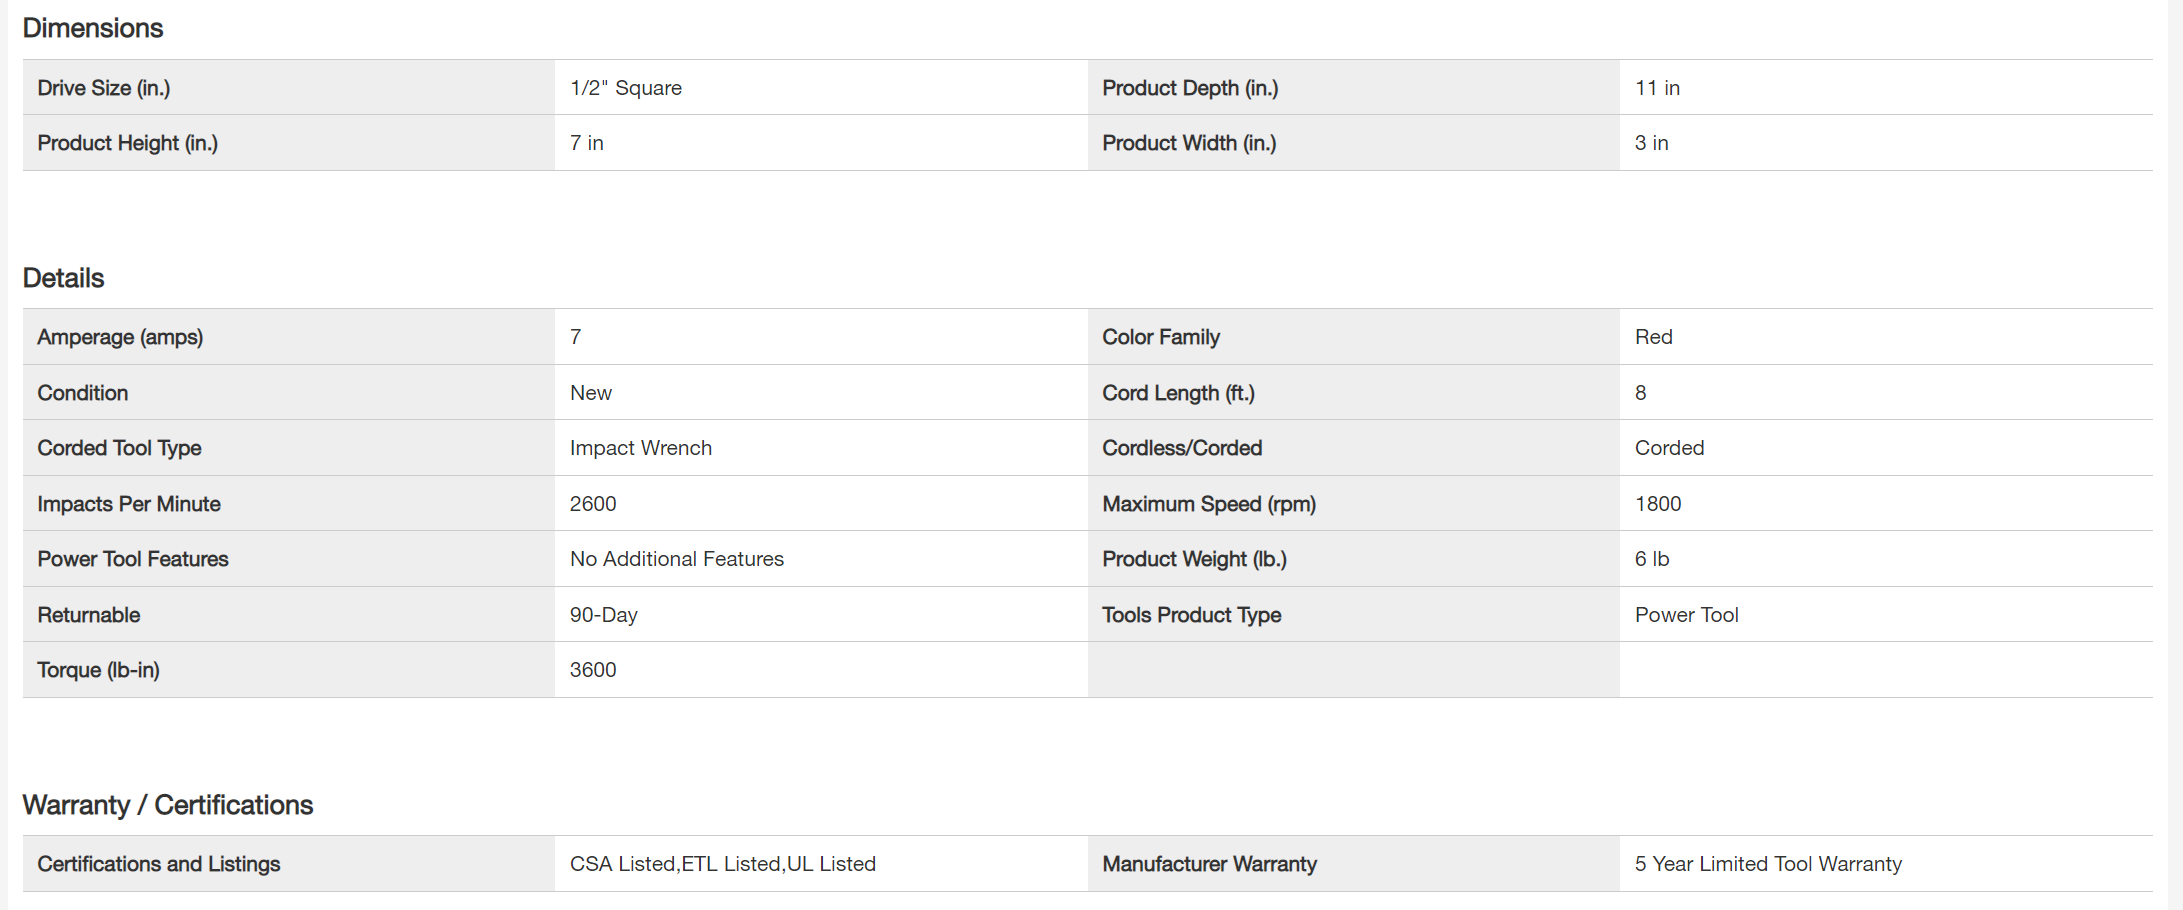
Task: Select the Drive Size (in.) label
Action: pos(104,88)
